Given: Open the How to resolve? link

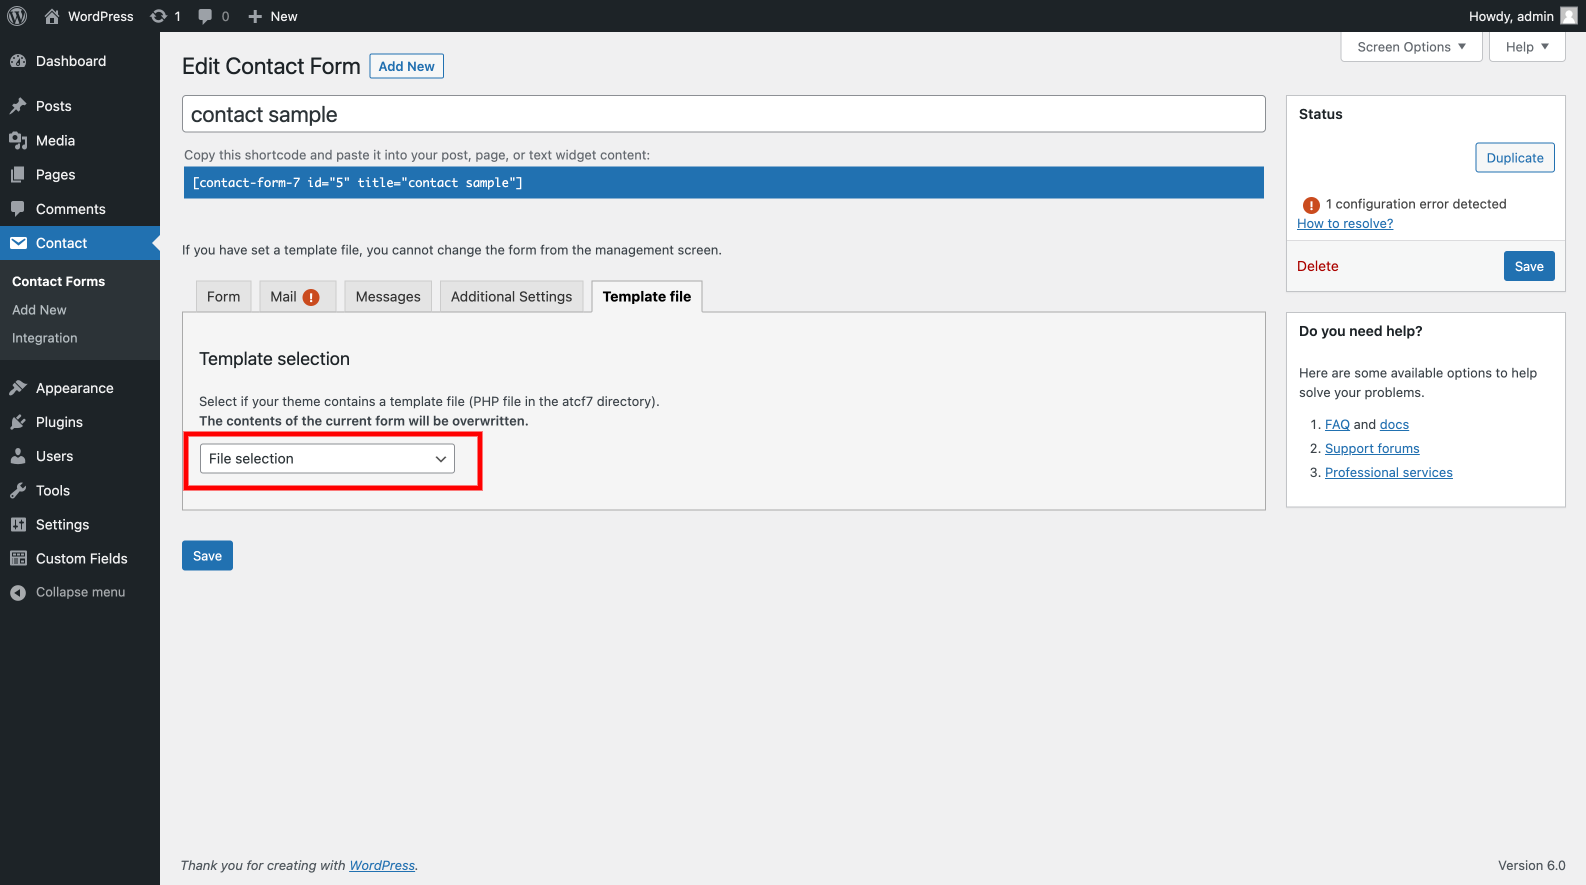Looking at the screenshot, I should 1345,224.
